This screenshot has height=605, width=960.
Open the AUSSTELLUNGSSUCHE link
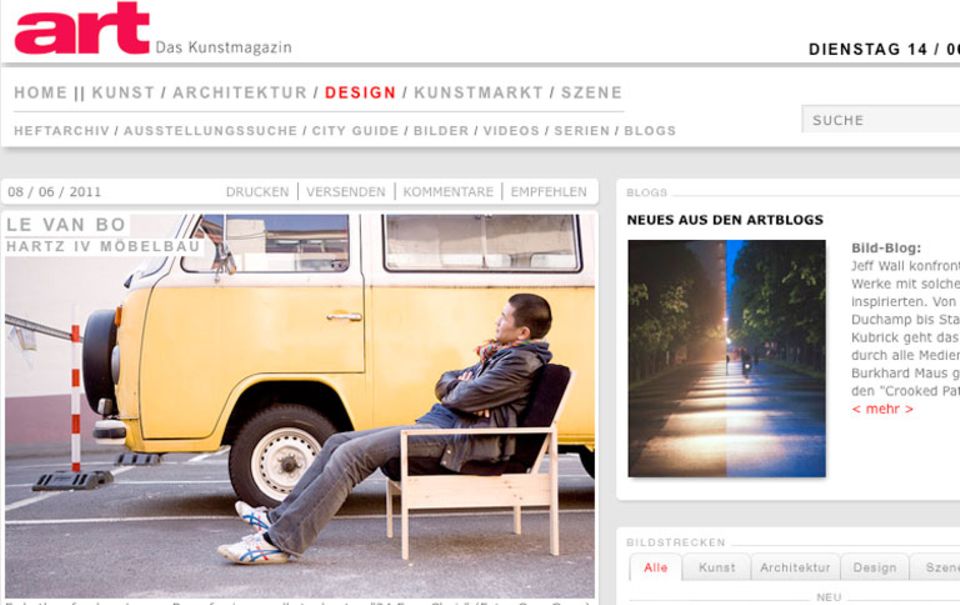[x=210, y=131]
